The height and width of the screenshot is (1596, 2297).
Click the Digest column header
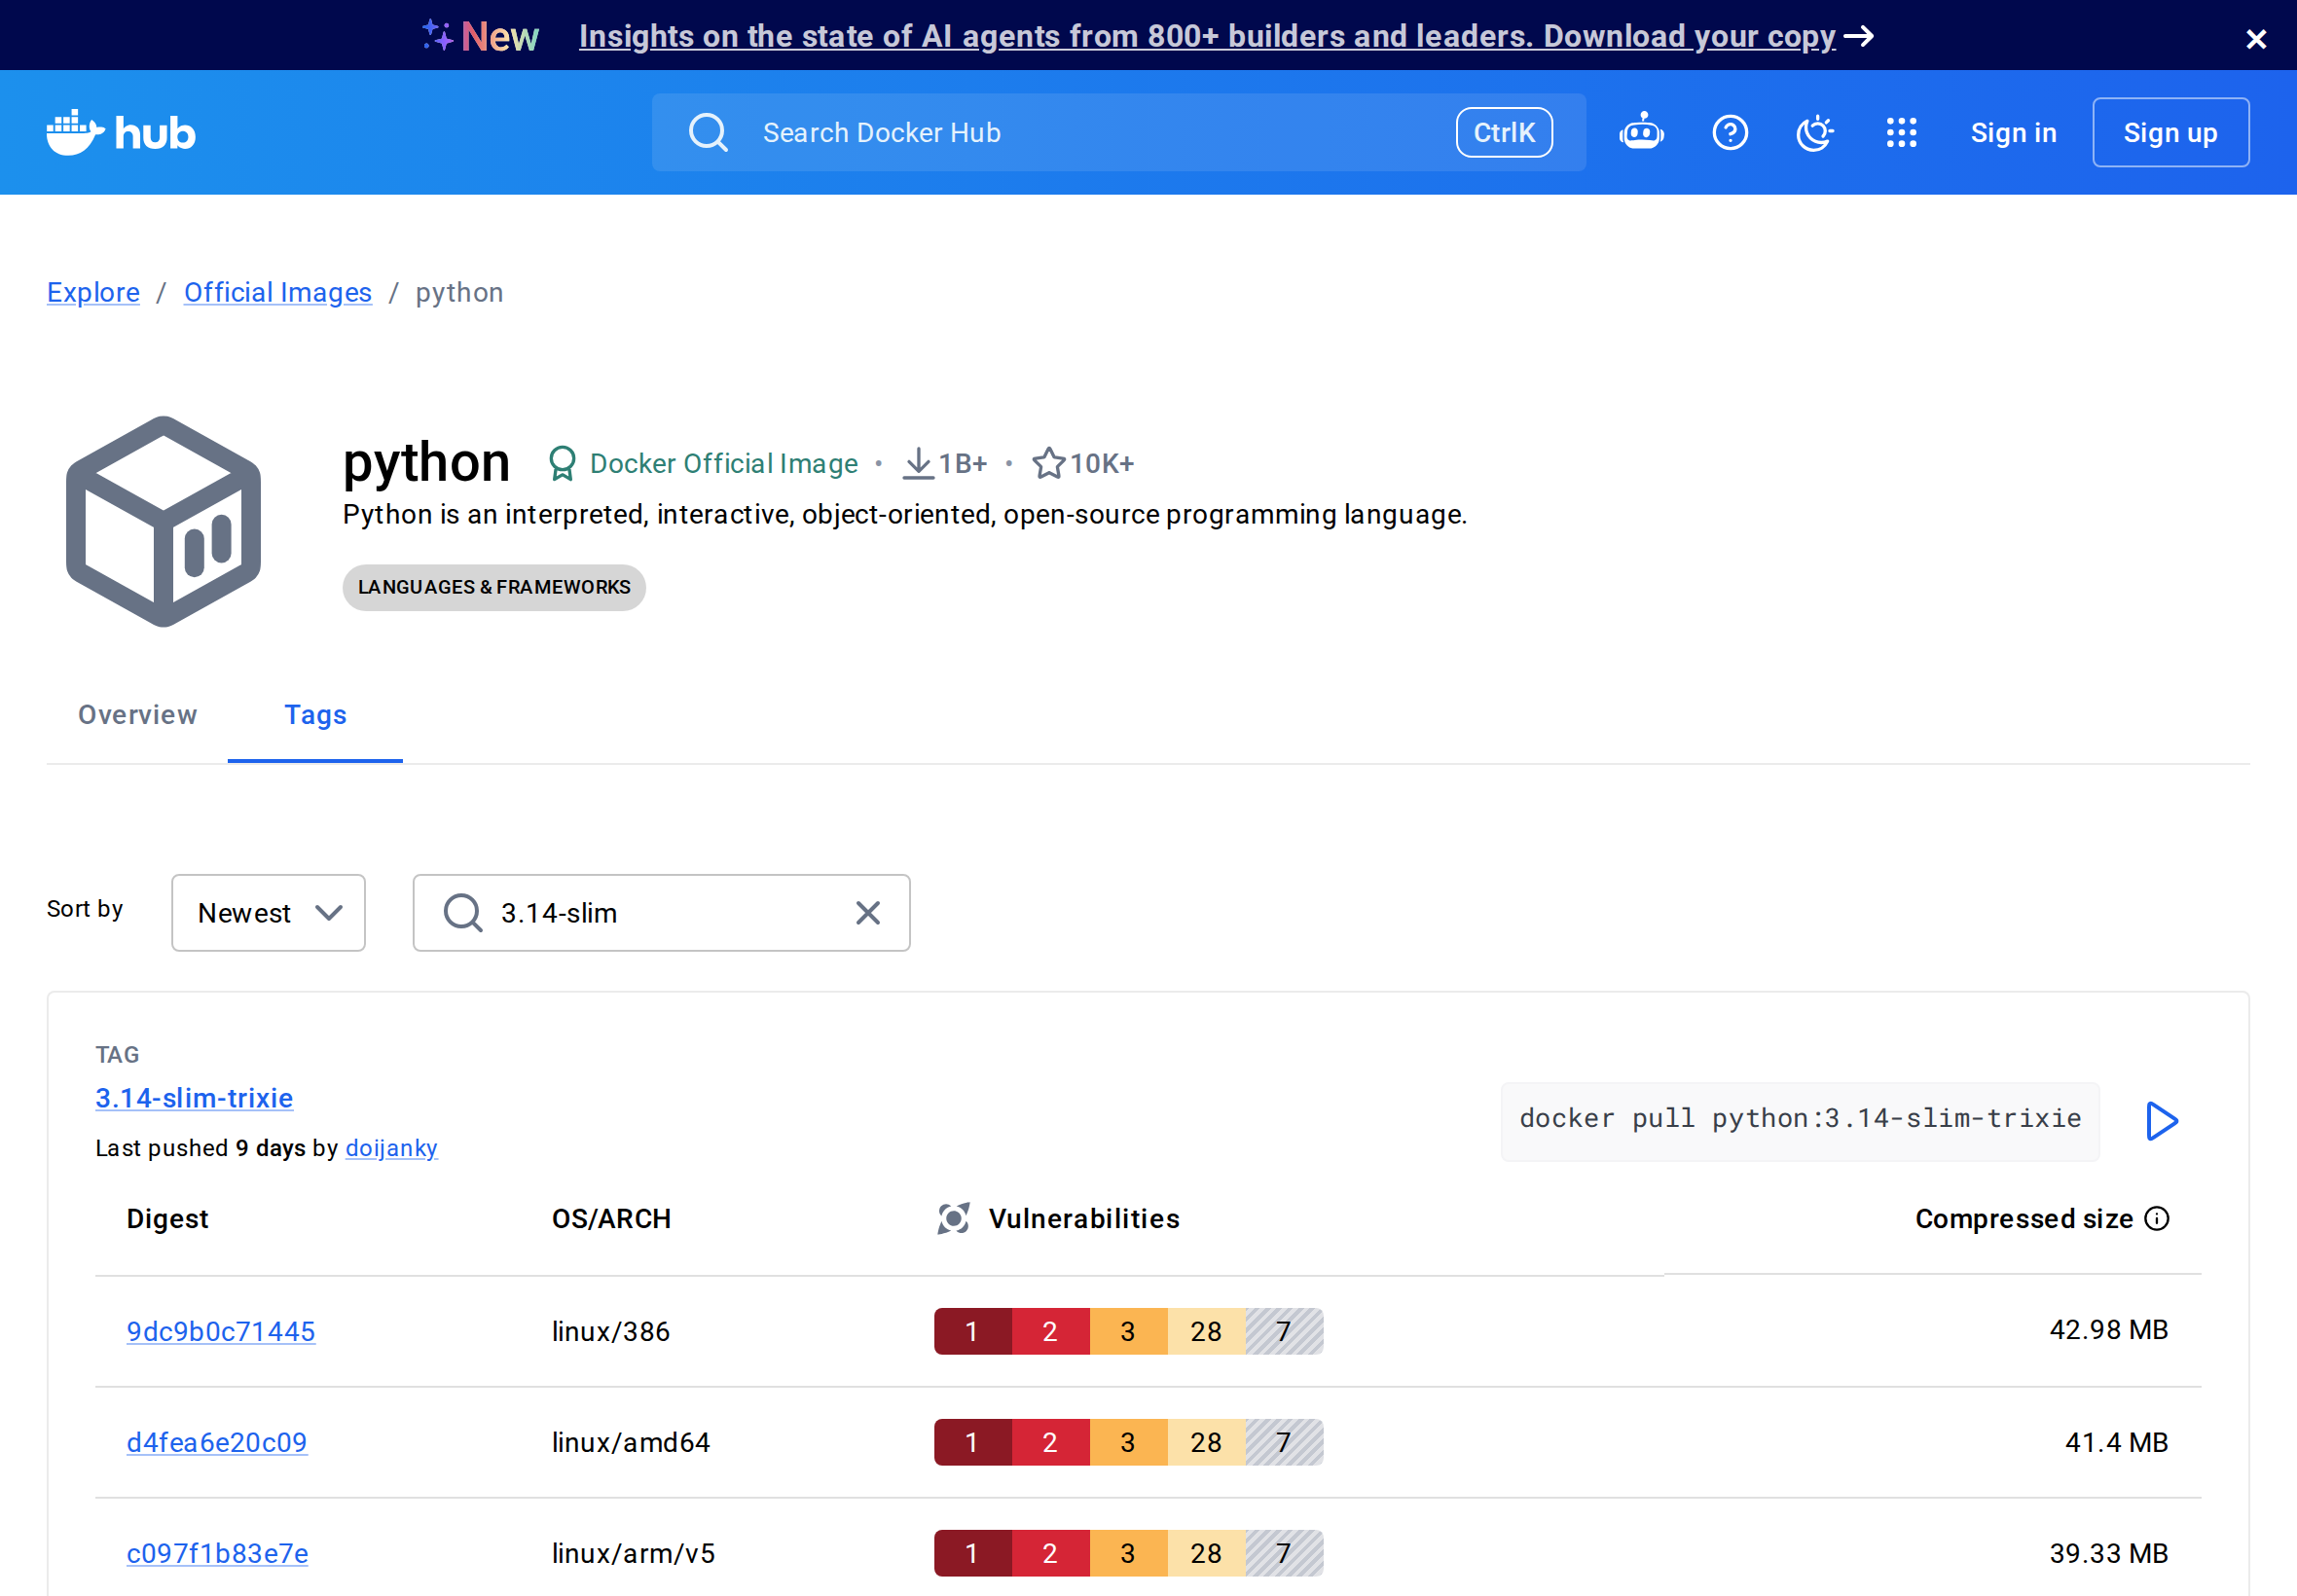168,1218
